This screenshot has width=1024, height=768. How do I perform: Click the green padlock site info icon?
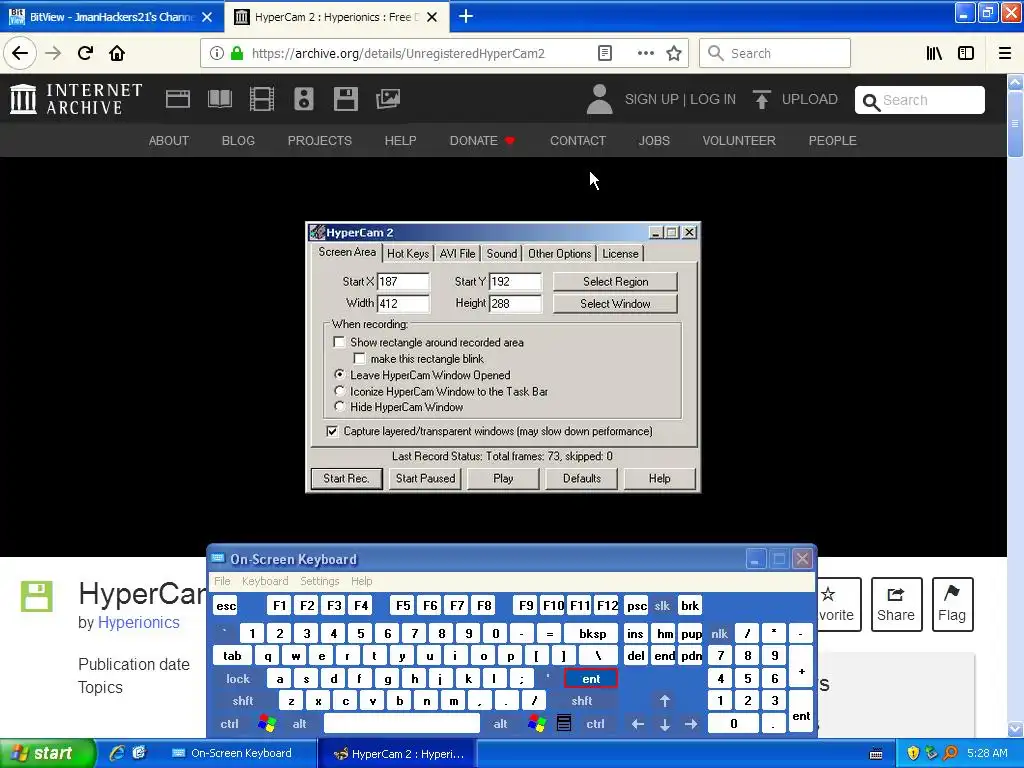coord(237,53)
